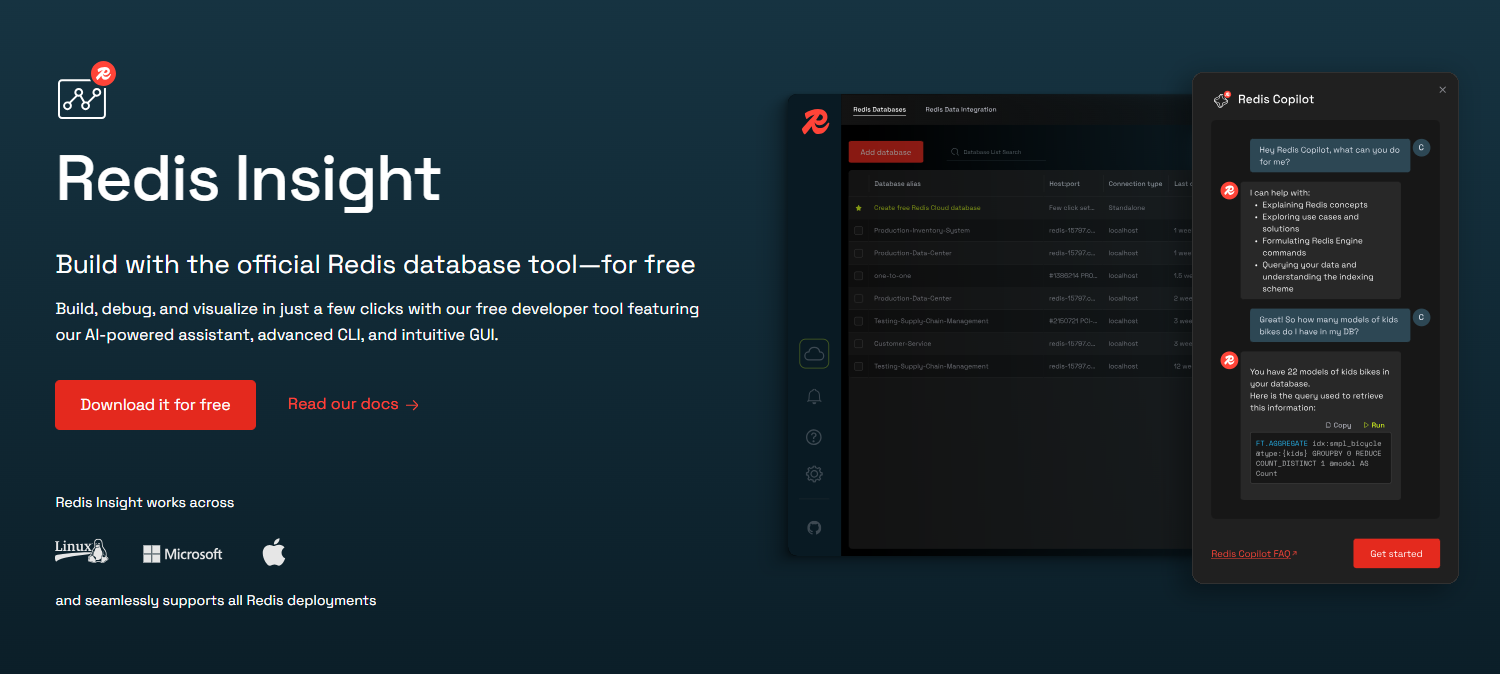Click the C avatar beside 'Great! So how many' message

click(1421, 318)
